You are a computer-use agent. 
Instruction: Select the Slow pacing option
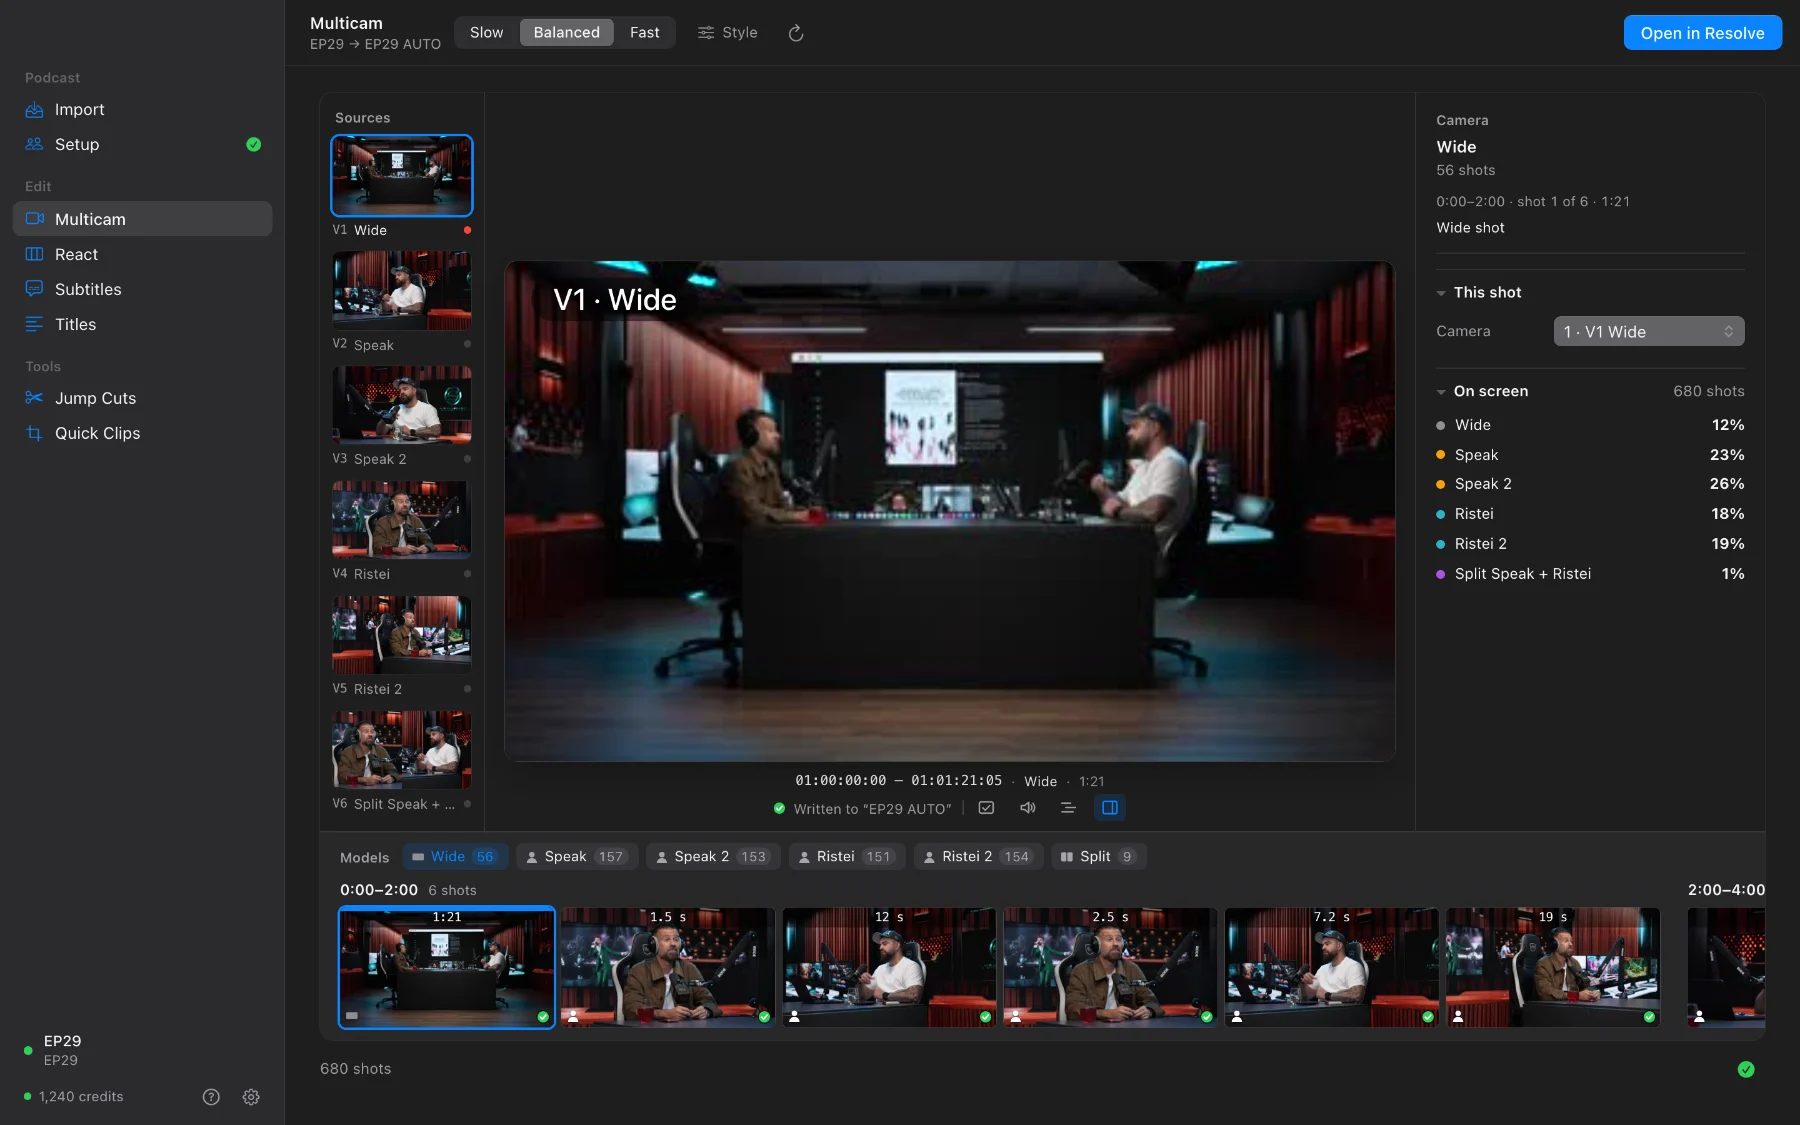[x=486, y=33]
